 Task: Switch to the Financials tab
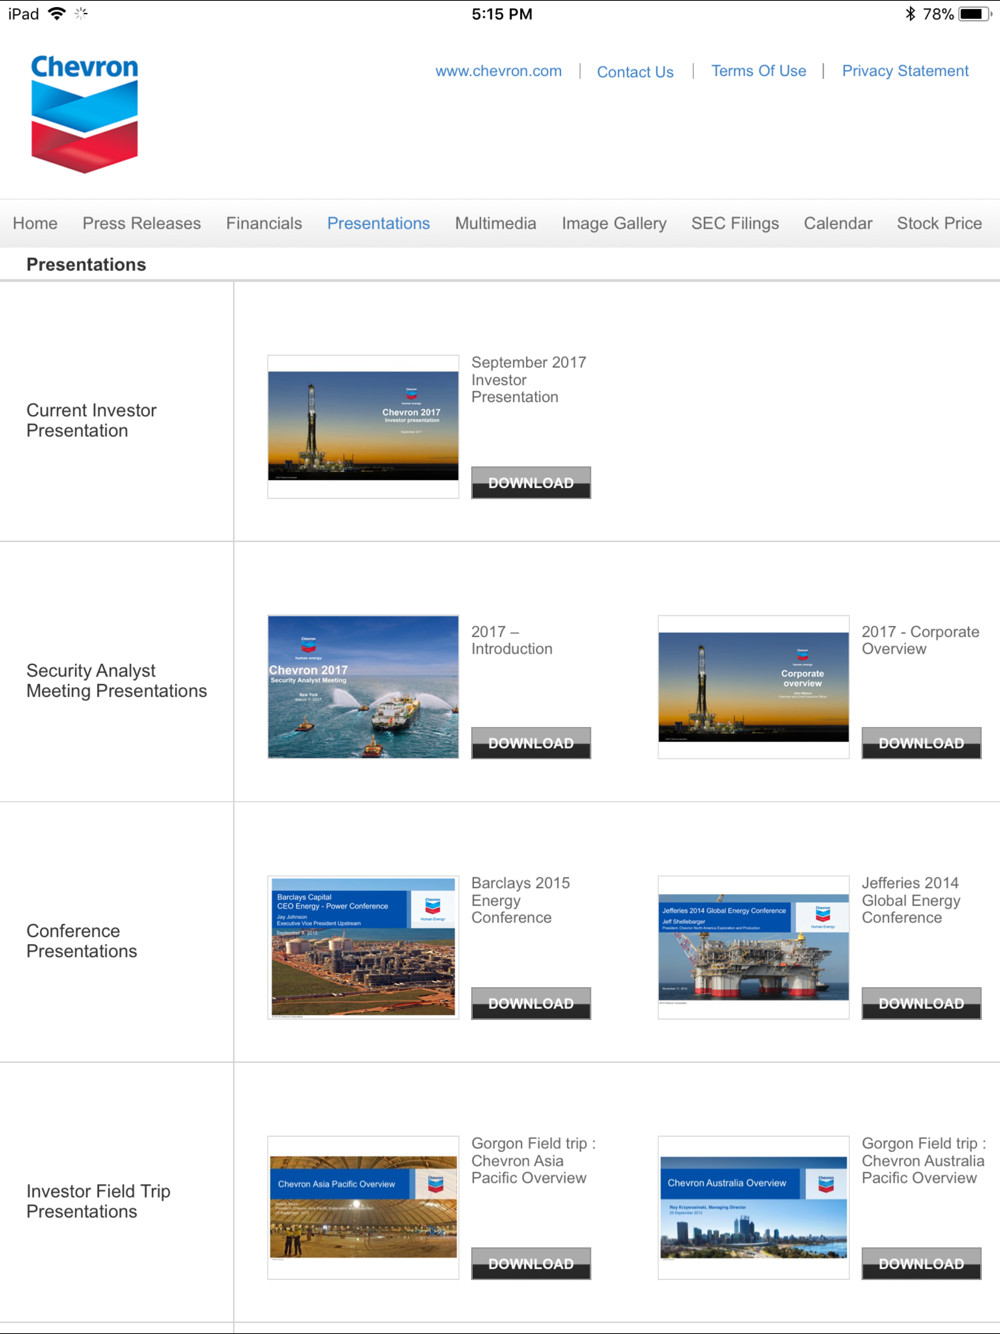(264, 223)
